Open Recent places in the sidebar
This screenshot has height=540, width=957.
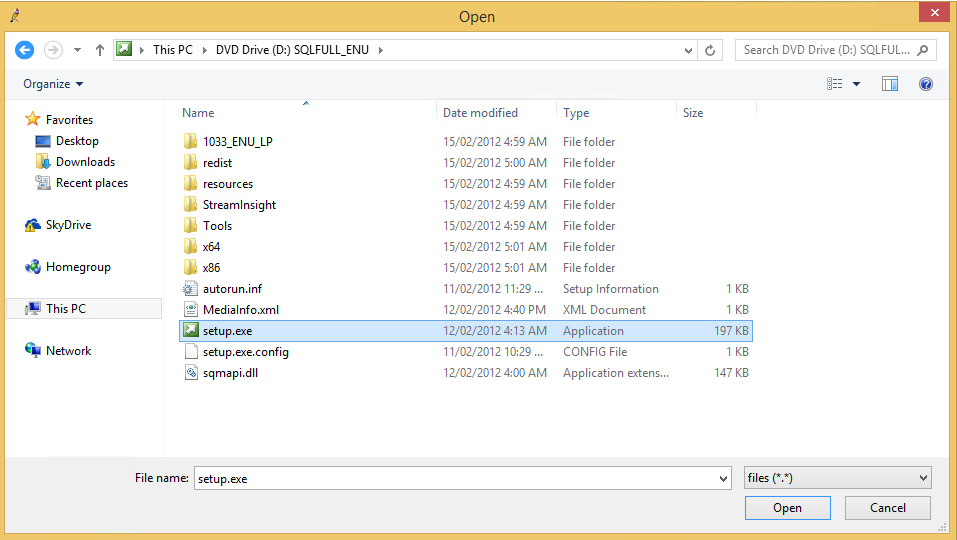point(82,183)
